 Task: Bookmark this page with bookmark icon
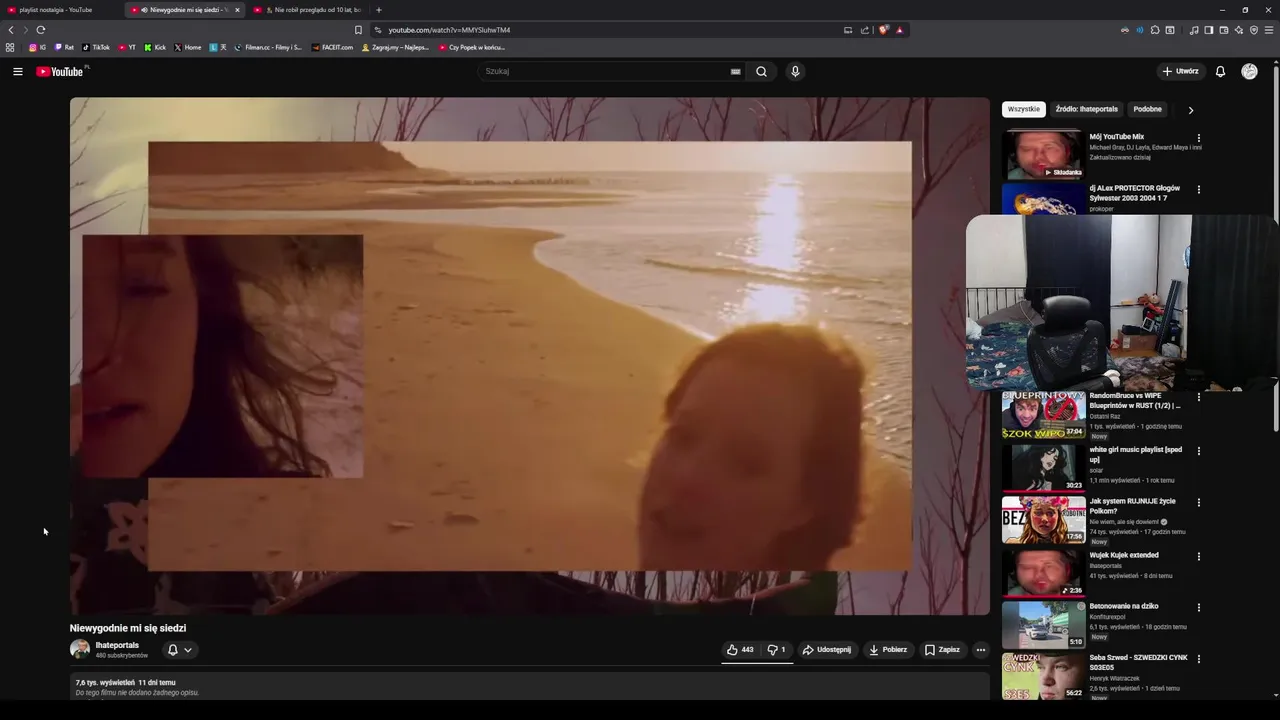tap(359, 30)
